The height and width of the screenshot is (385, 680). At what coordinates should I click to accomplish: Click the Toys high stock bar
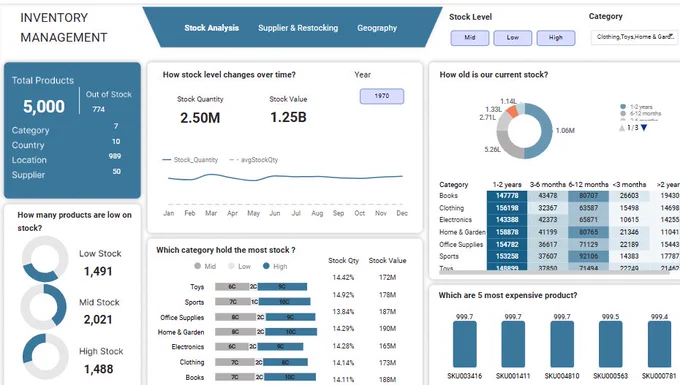point(282,287)
